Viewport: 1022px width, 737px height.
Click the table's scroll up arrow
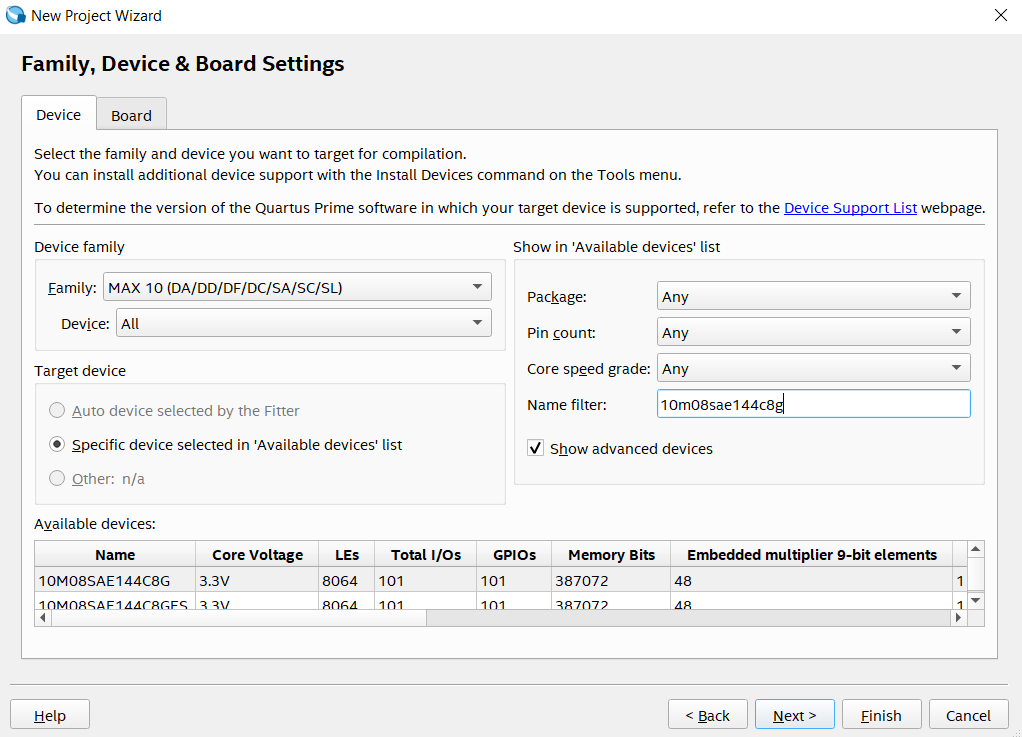coord(975,549)
